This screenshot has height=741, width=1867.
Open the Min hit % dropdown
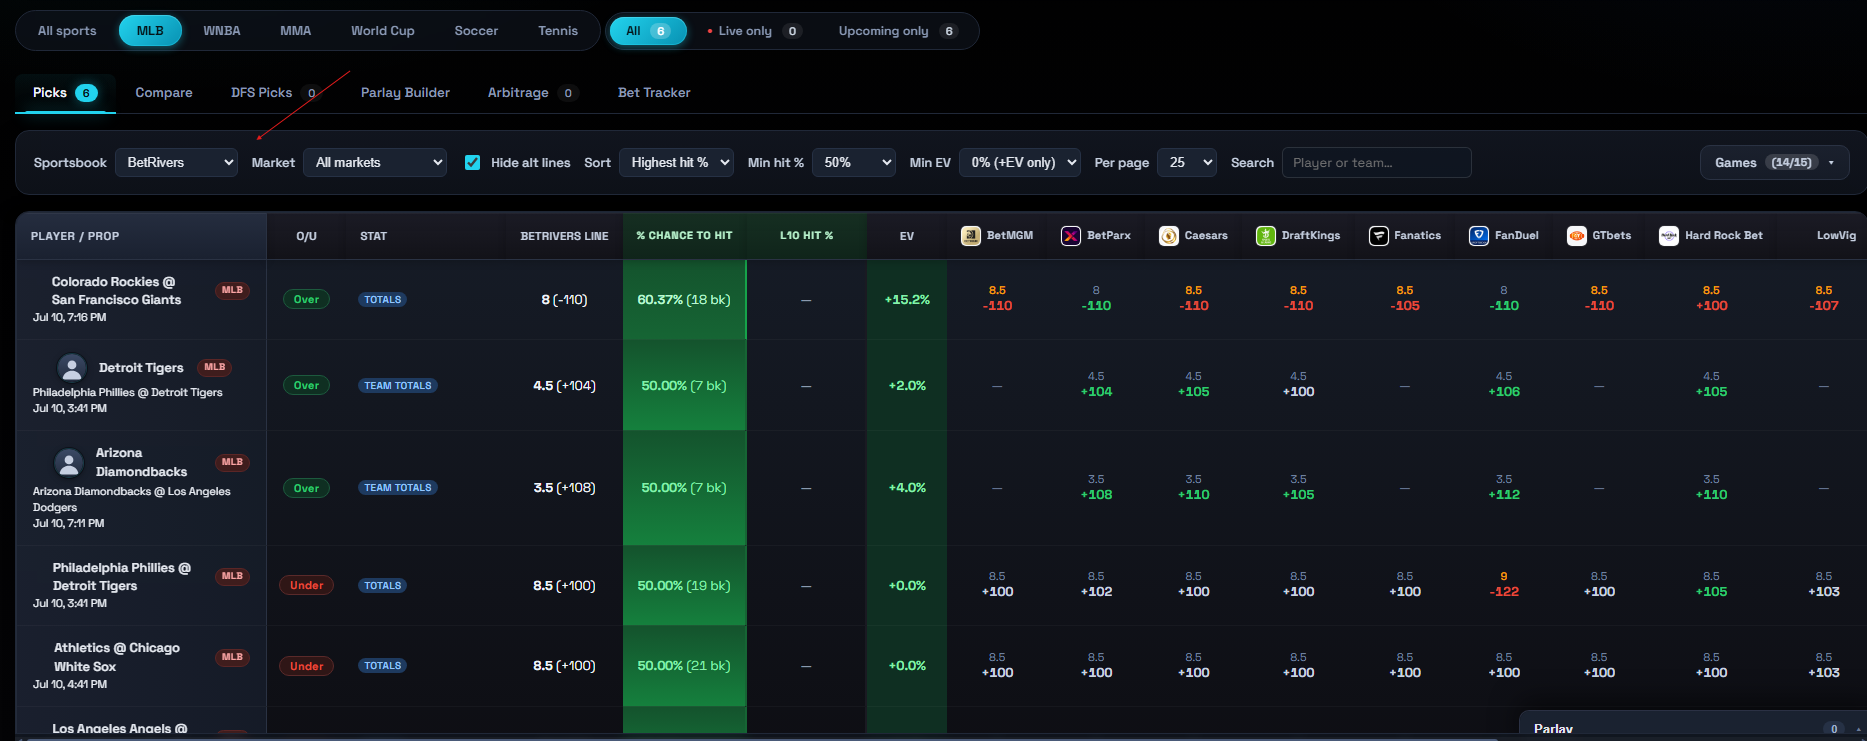(x=854, y=162)
